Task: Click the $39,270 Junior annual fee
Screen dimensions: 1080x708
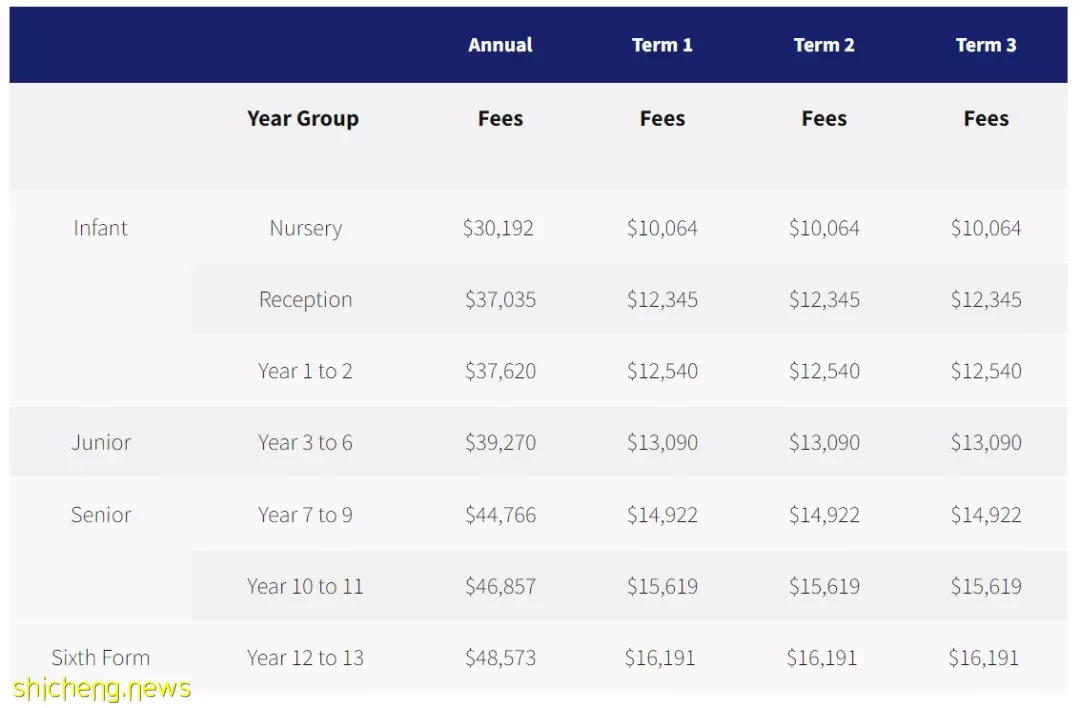Action: coord(500,443)
